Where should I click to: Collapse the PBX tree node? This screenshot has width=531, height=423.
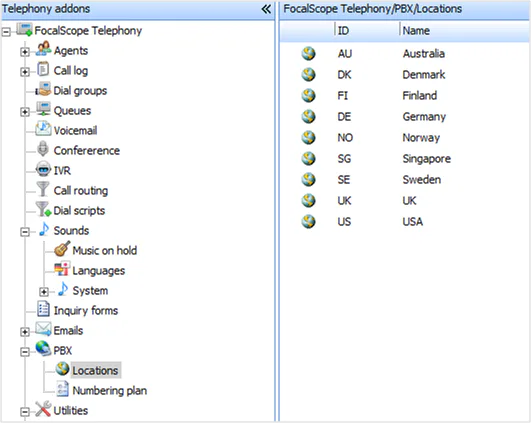point(25,352)
